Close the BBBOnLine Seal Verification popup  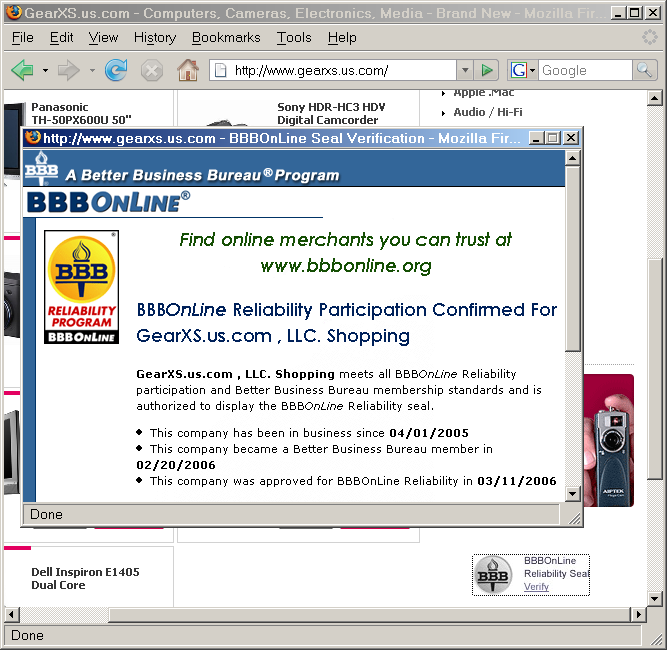(x=571, y=138)
